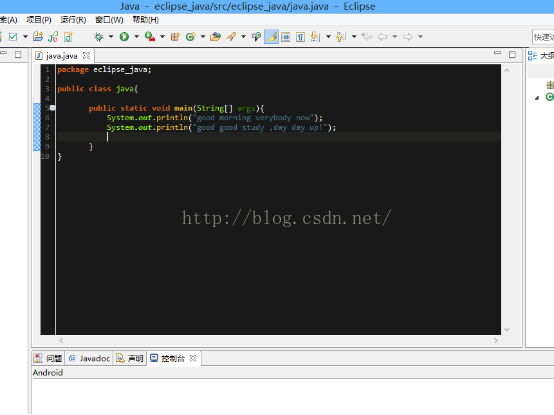
Task: Click the New Java Class icon
Action: coord(191,36)
